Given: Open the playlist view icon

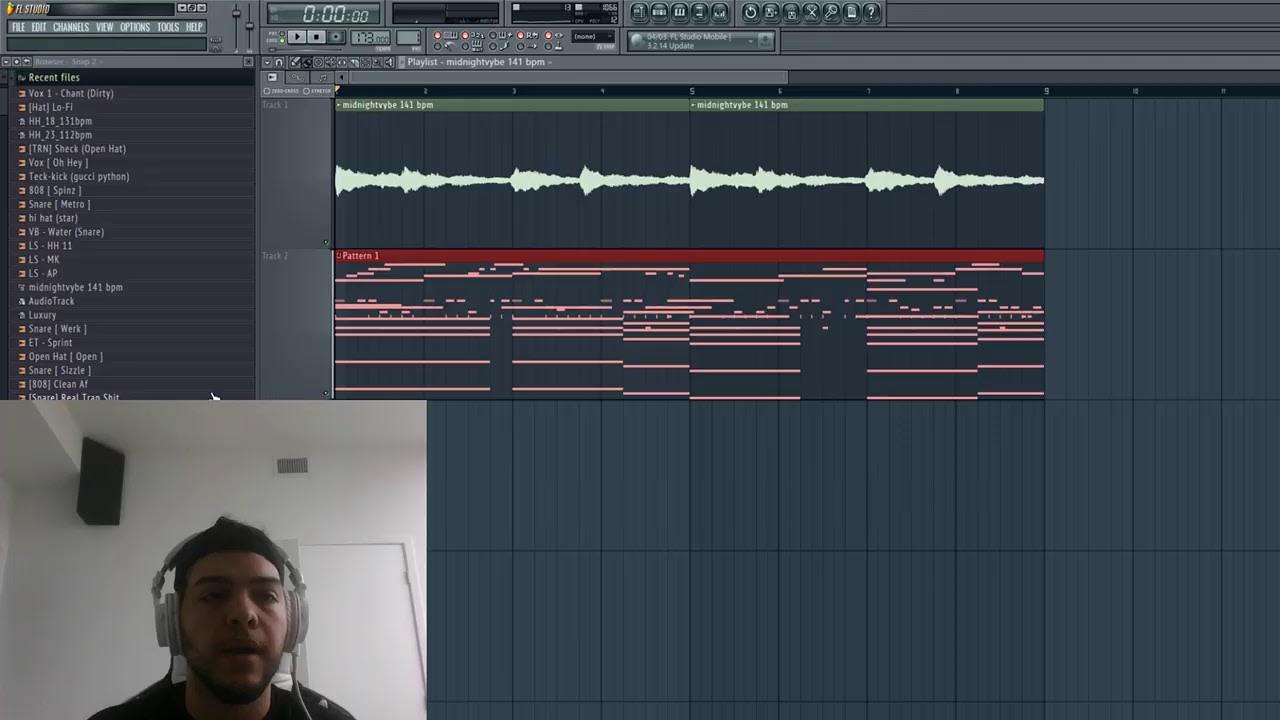Looking at the screenshot, I should click(x=639, y=12).
